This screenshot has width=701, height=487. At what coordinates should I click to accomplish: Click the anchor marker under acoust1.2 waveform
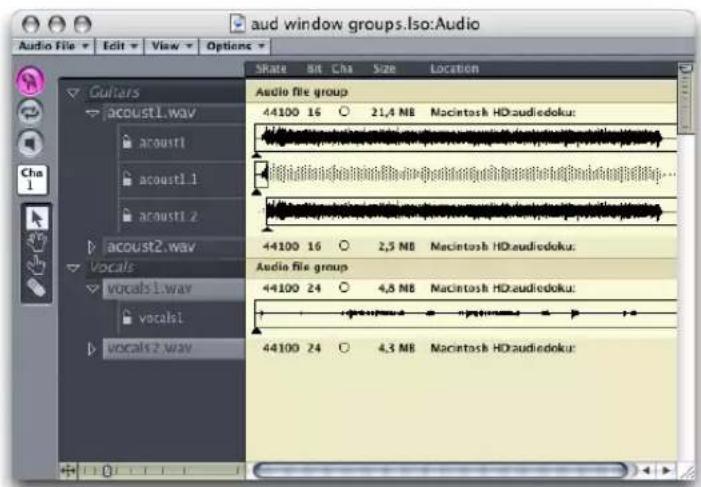point(267,229)
